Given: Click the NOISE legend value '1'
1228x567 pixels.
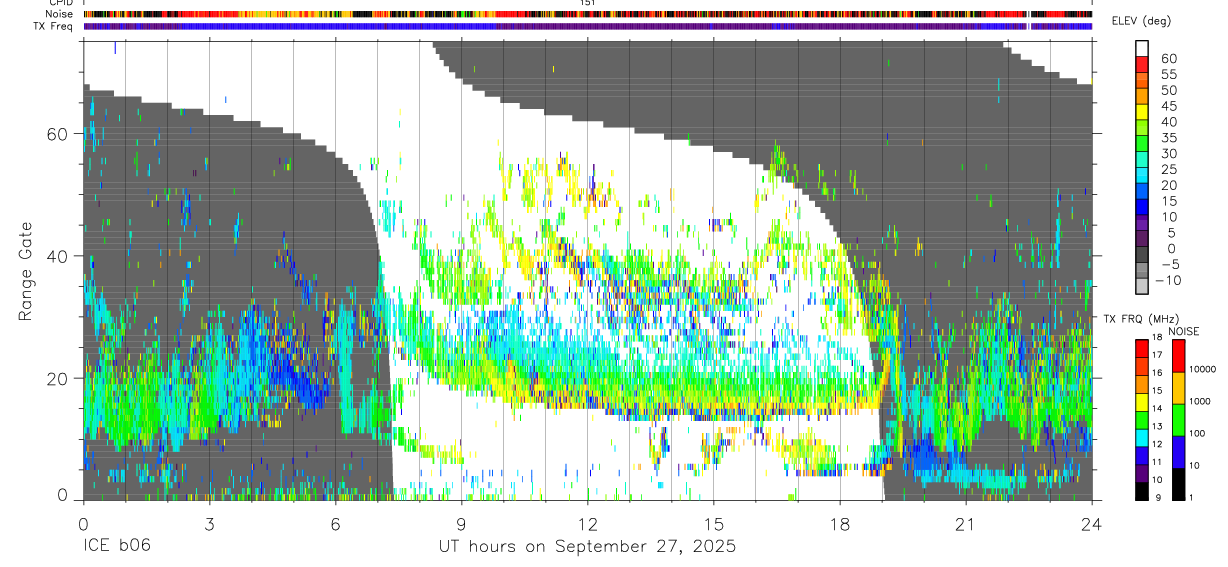Looking at the screenshot, I should pos(1192,498).
